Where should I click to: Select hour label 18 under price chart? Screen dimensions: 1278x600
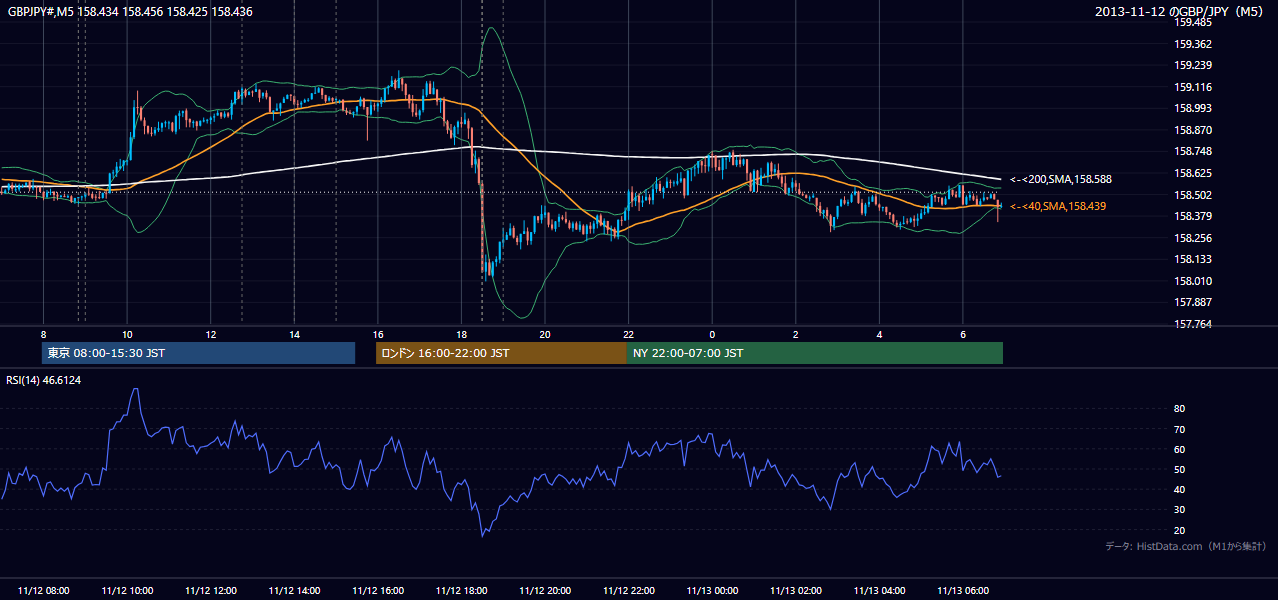click(461, 334)
